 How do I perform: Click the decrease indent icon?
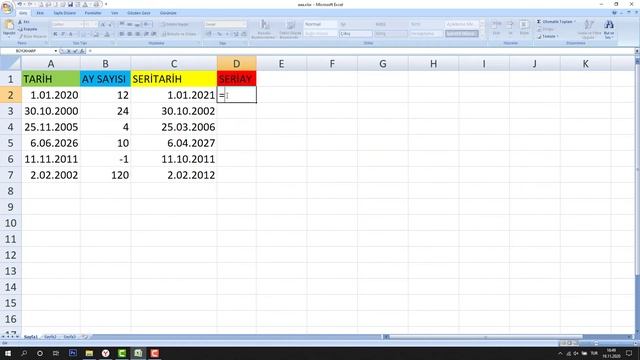[146, 34]
